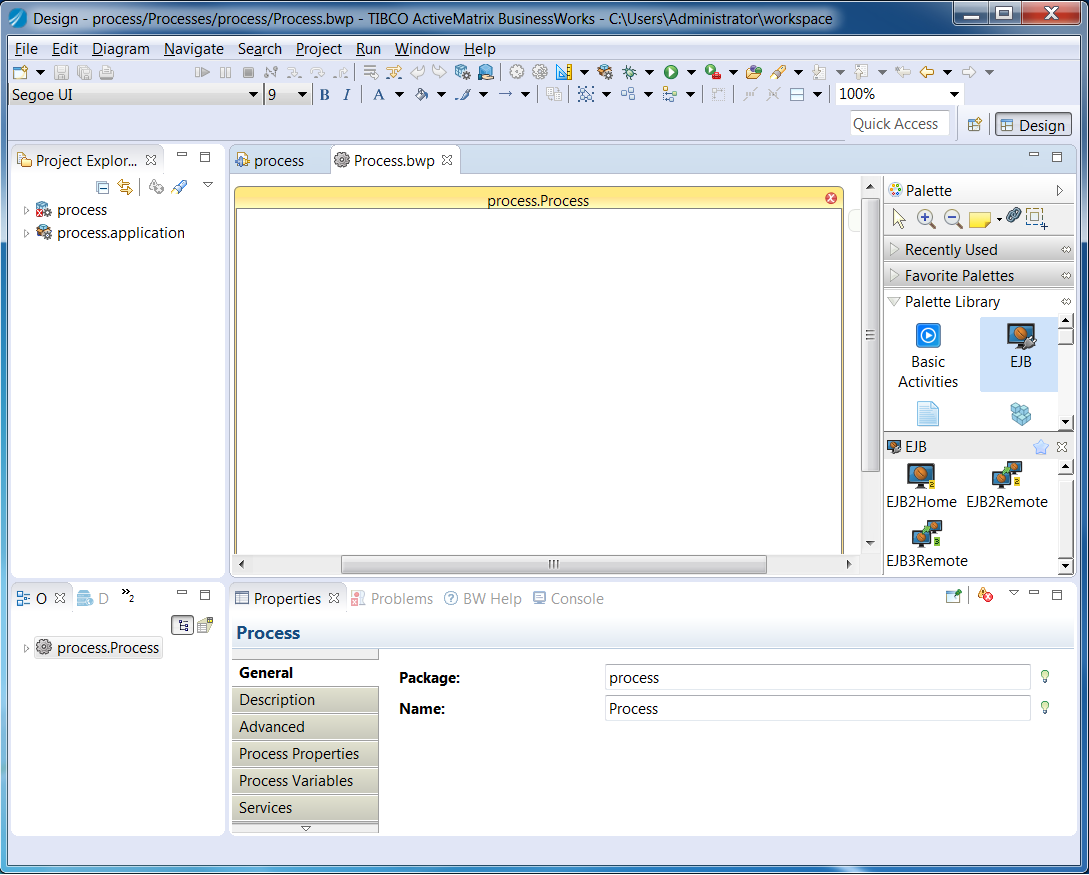Image resolution: width=1089 pixels, height=875 pixels.
Task: Switch to the Problems tab
Action: coord(392,599)
